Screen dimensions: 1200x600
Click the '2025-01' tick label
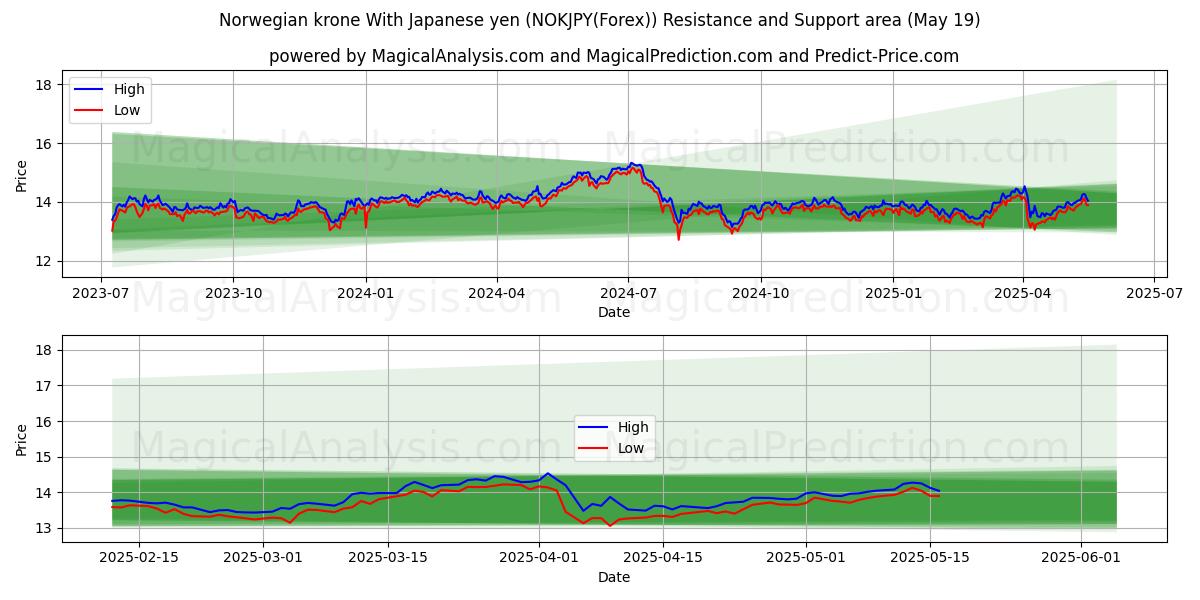coord(892,294)
